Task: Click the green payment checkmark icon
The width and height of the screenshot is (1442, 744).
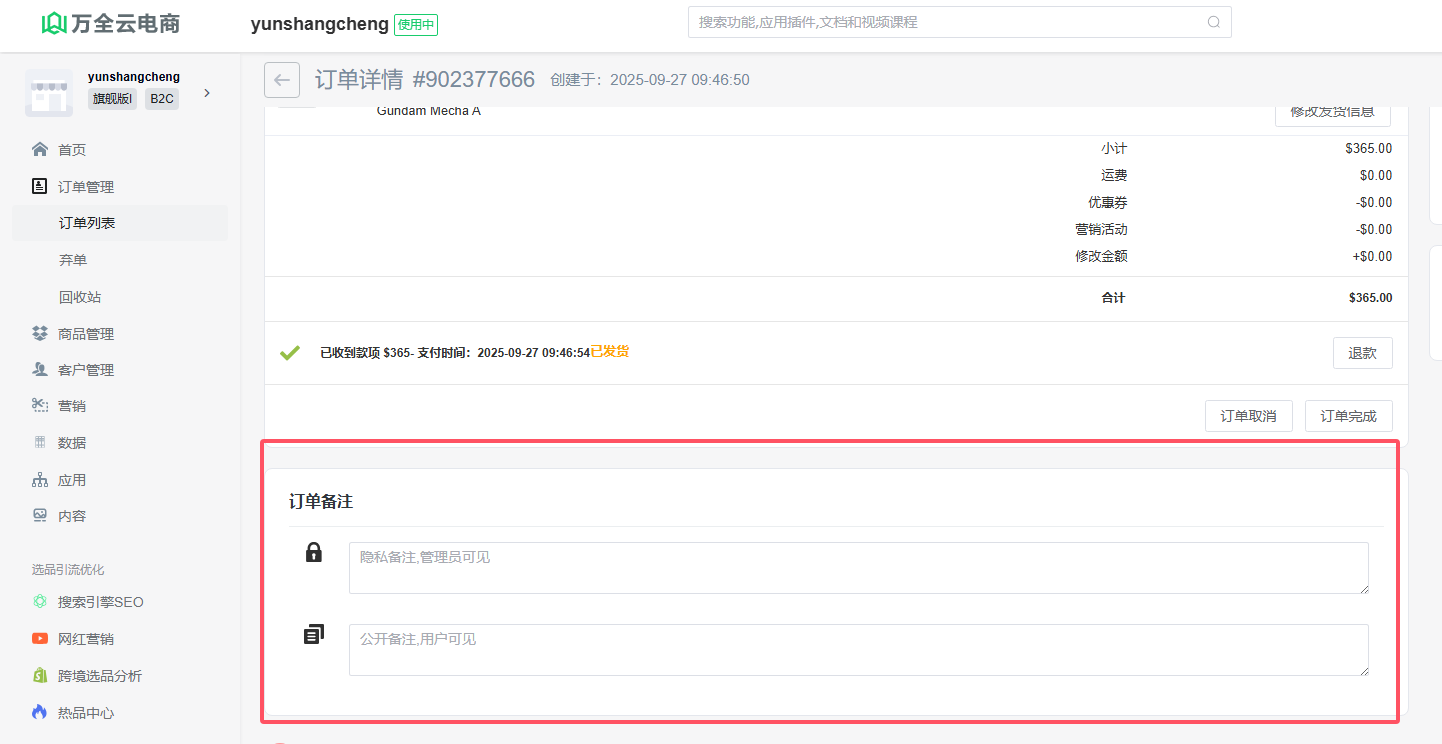Action: [290, 352]
